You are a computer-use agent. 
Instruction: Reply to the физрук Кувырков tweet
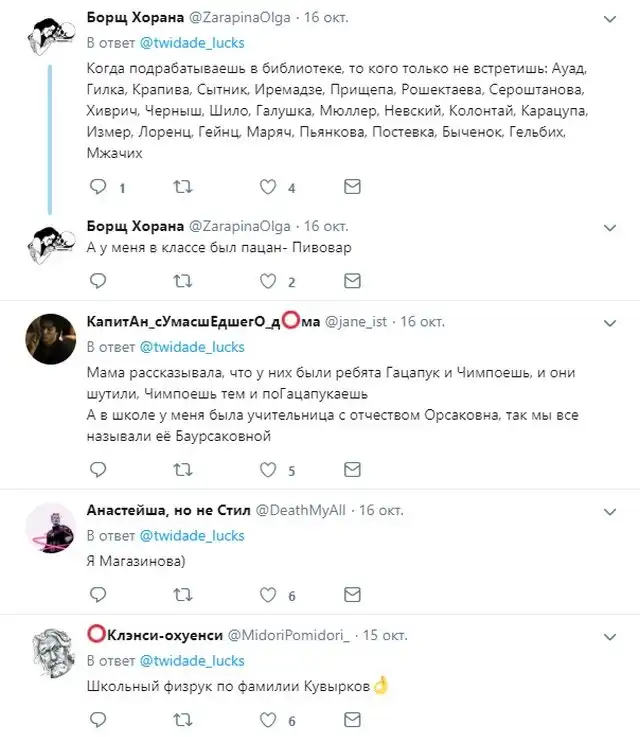tap(97, 720)
